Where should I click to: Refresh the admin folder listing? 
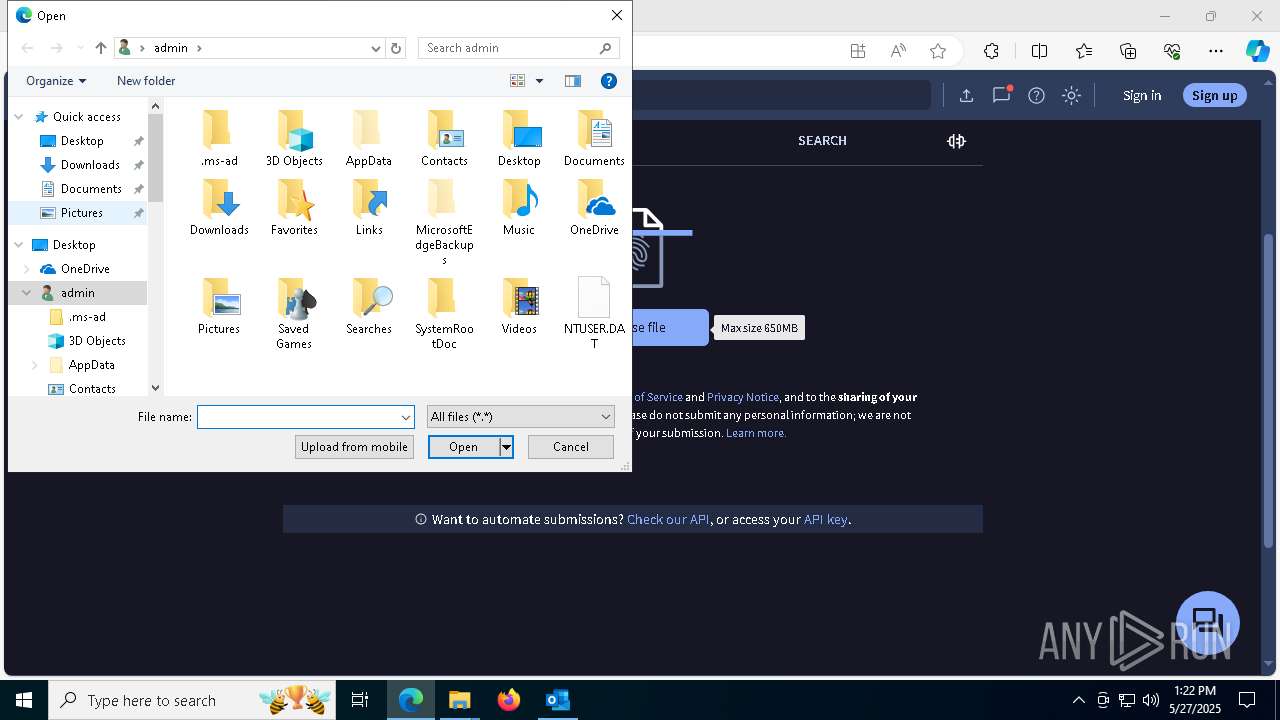pos(396,48)
